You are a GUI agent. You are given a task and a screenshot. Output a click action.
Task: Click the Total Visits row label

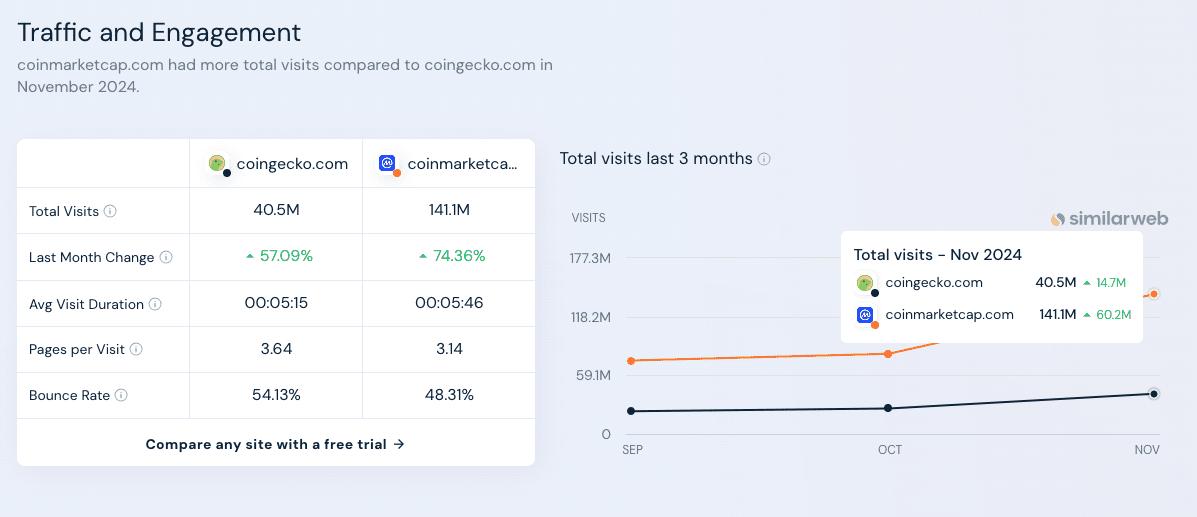pos(64,212)
